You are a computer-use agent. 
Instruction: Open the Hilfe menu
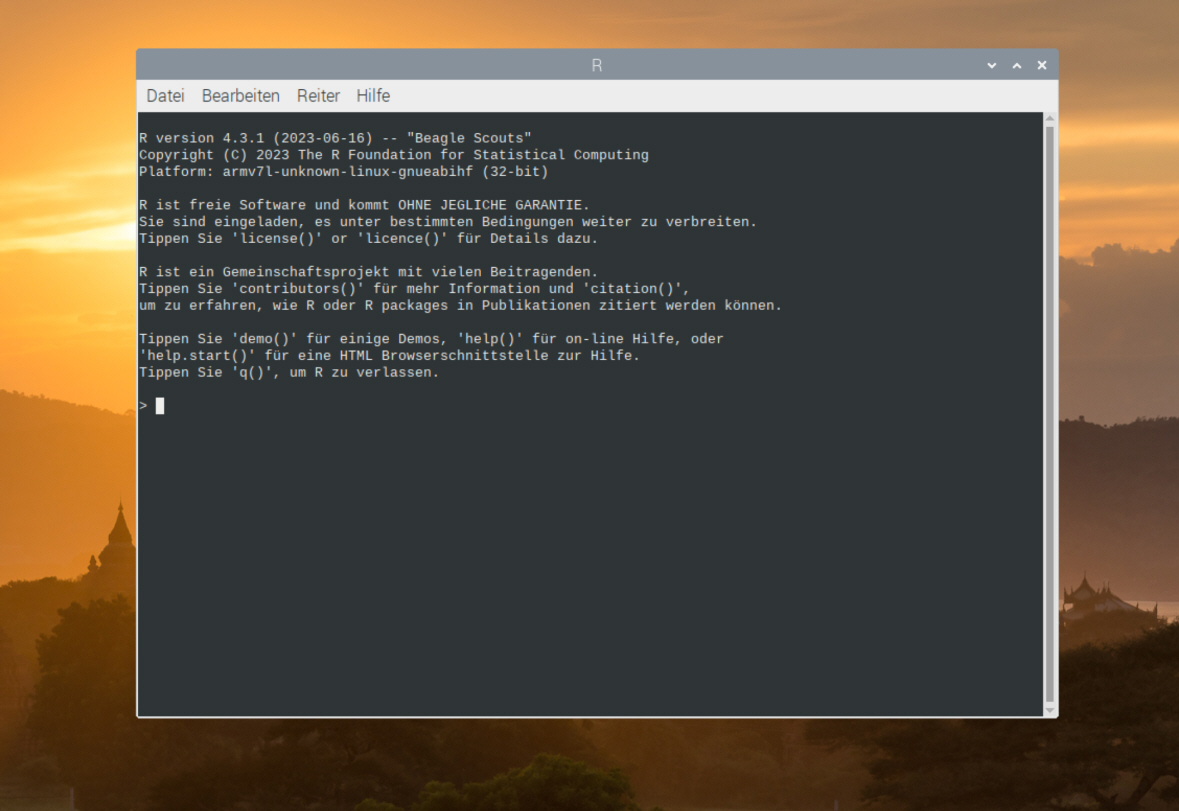pos(373,96)
